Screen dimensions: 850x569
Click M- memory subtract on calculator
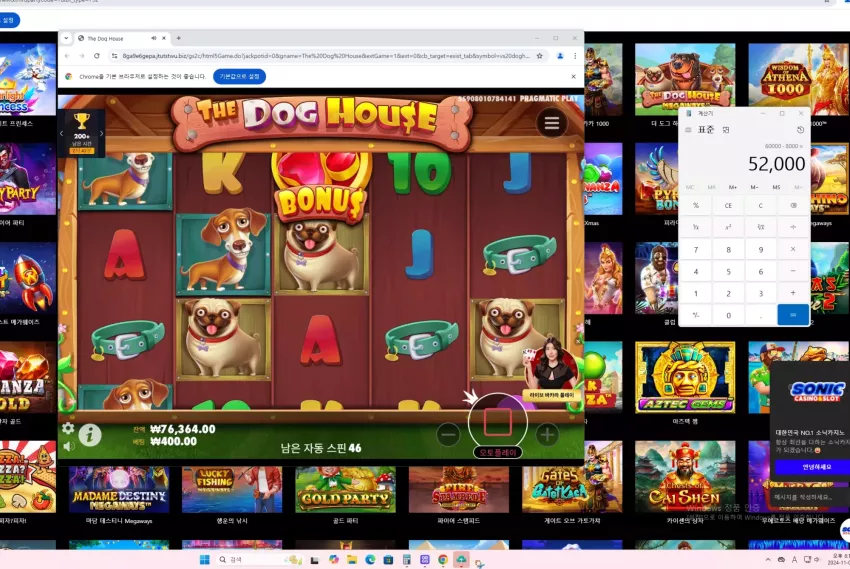point(754,187)
